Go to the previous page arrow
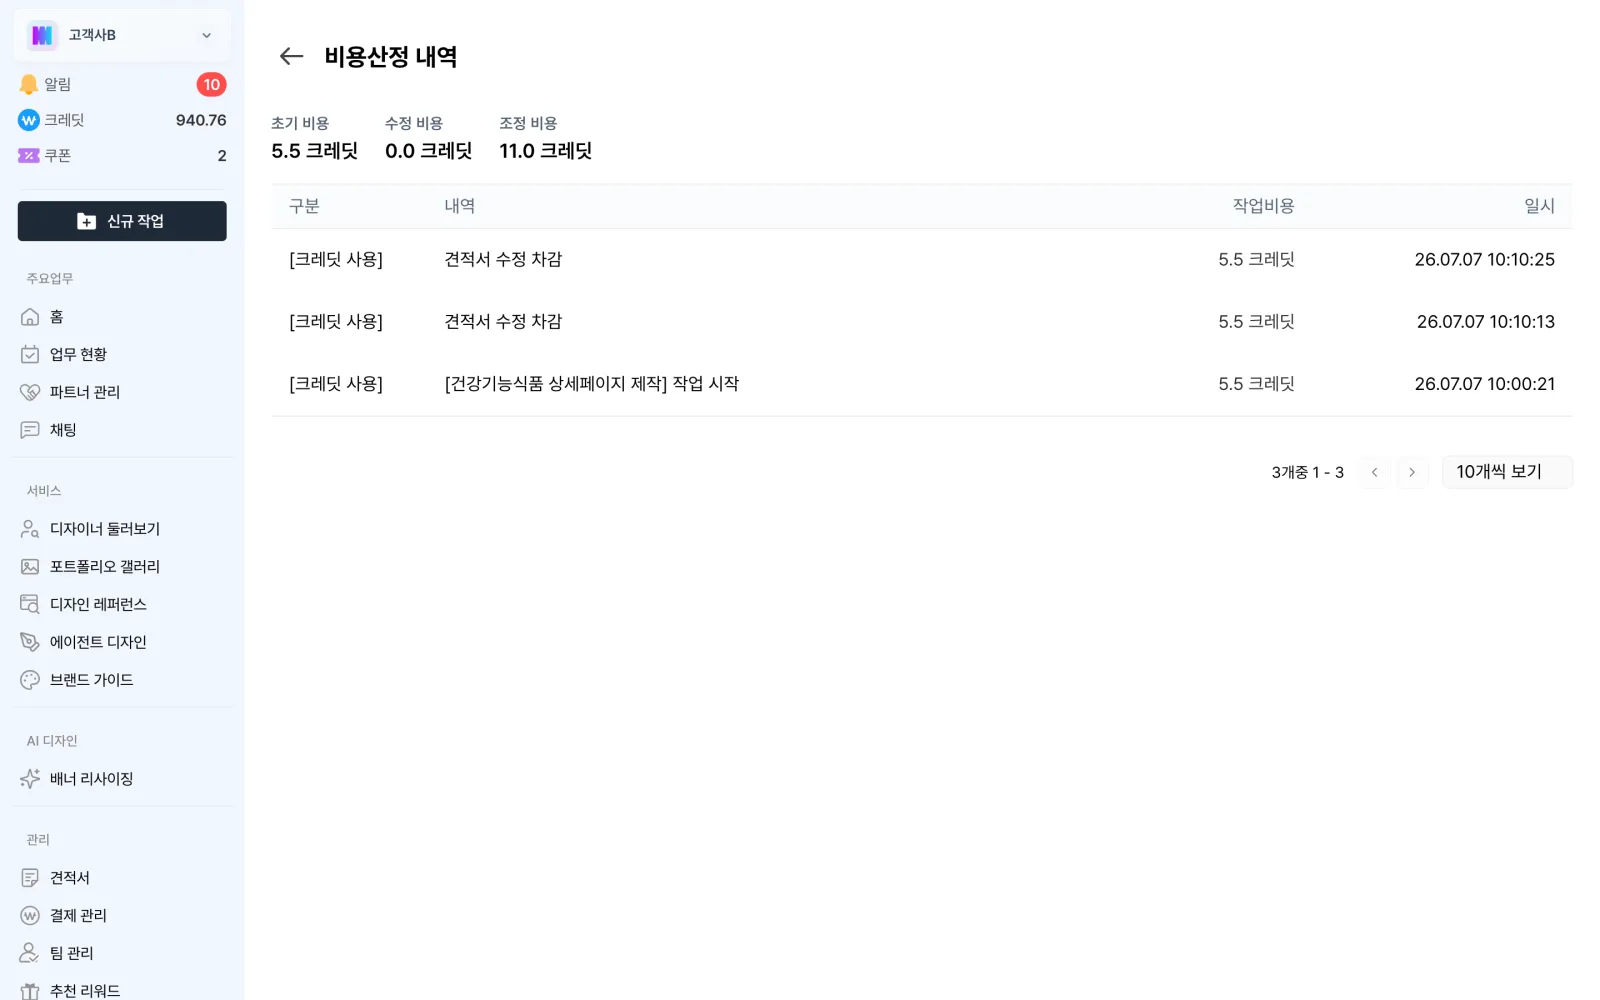The image size is (1600, 1000). tap(1375, 472)
